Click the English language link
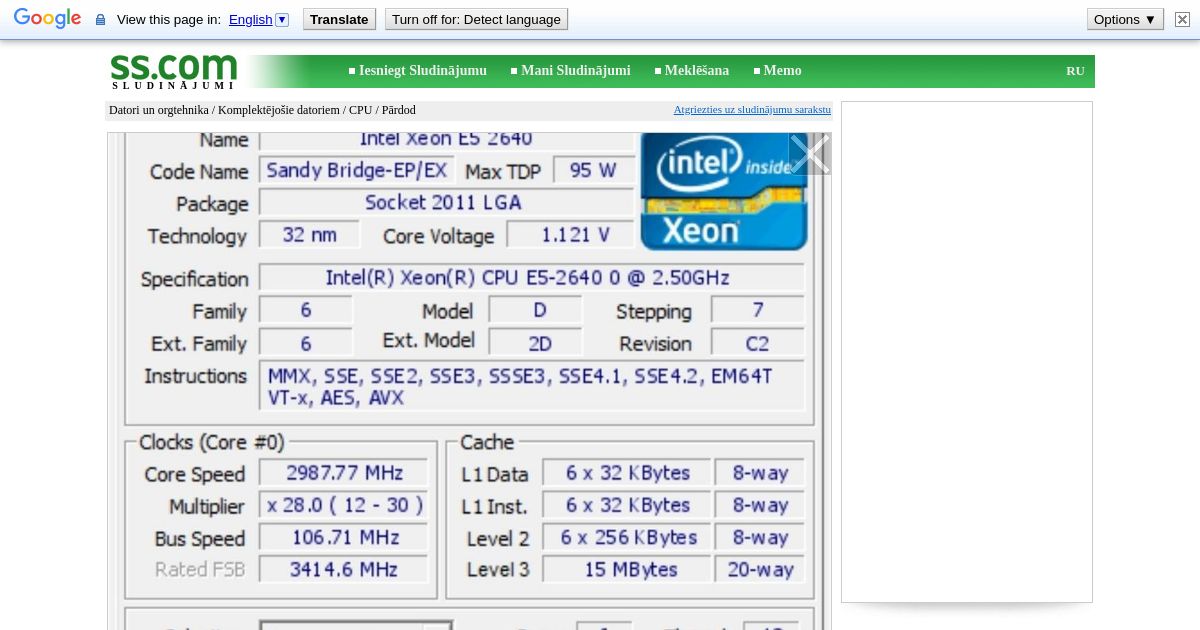1200x630 pixels. point(250,19)
